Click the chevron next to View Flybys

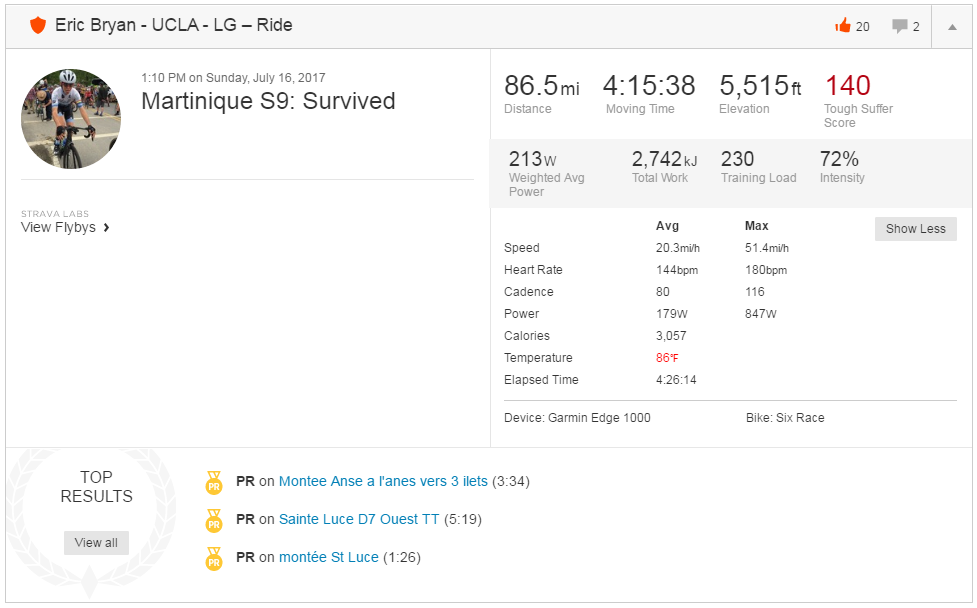tap(107, 227)
